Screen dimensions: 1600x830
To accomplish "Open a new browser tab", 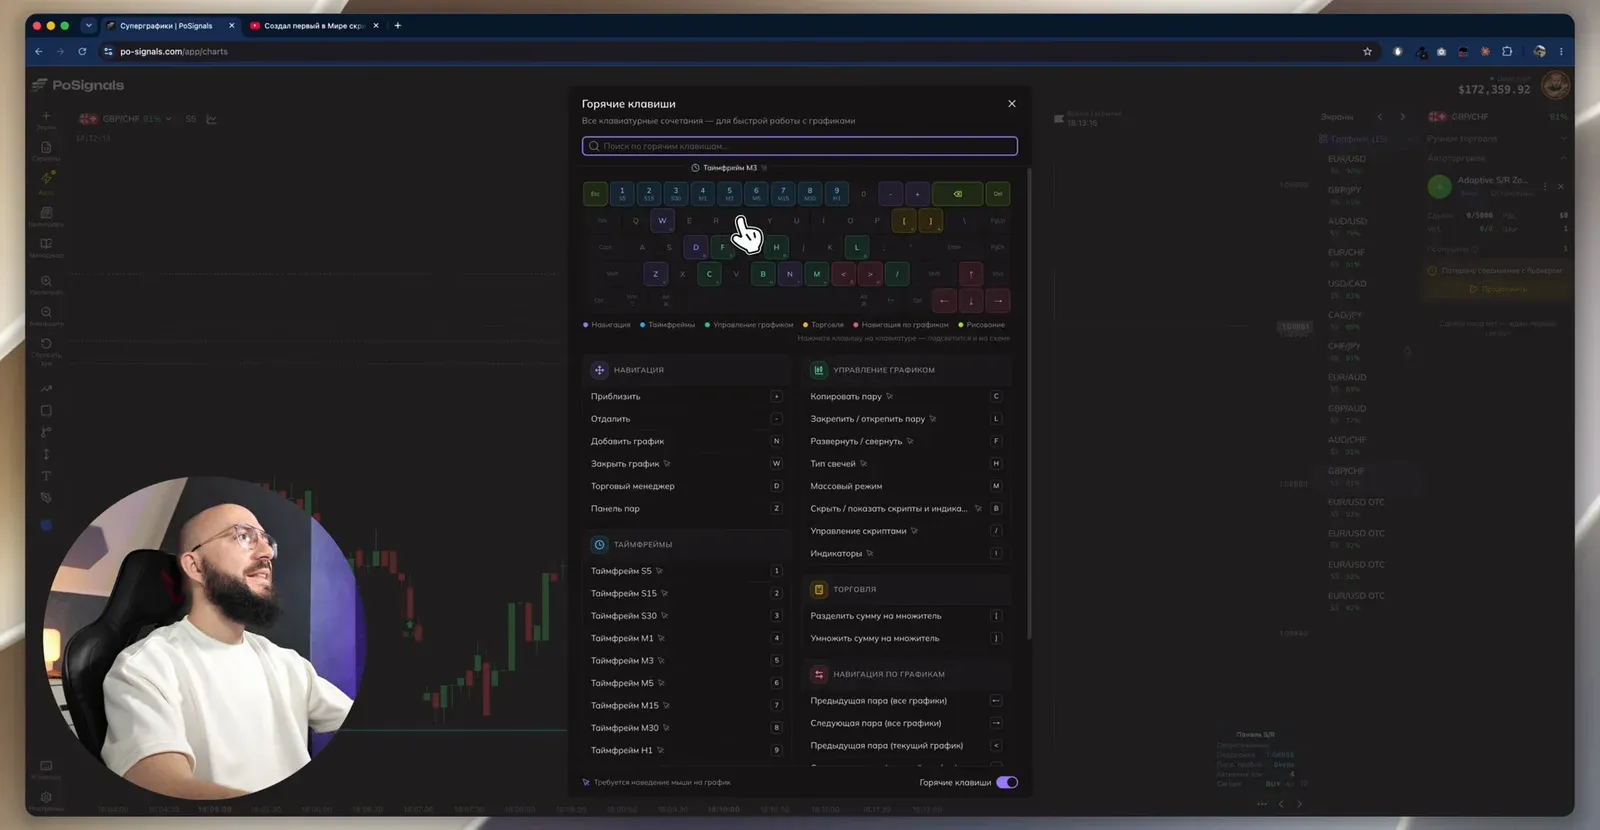I will (398, 26).
